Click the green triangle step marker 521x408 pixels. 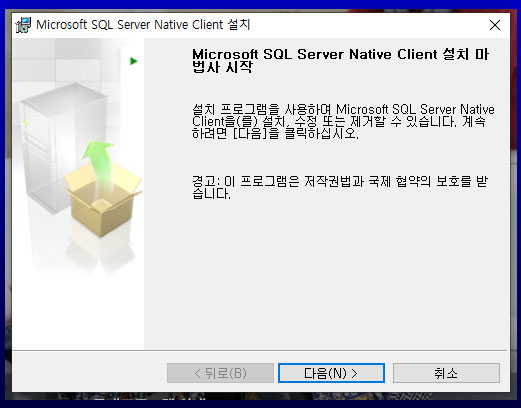(x=134, y=61)
